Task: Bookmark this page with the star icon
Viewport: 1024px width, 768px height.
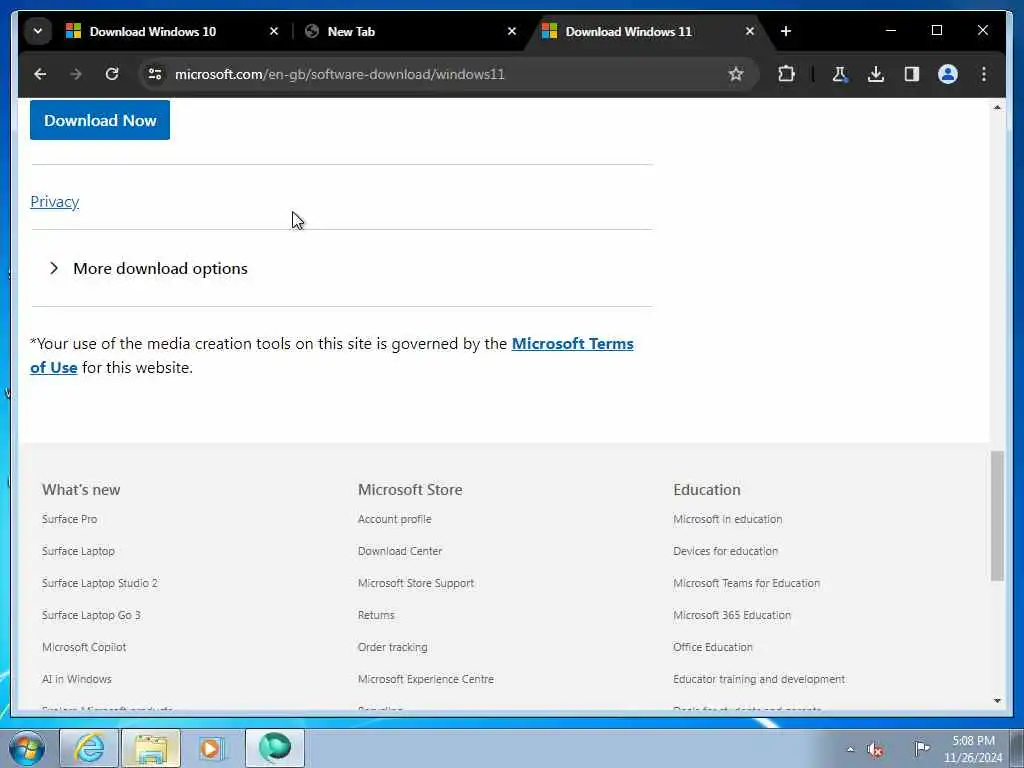Action: pos(736,74)
